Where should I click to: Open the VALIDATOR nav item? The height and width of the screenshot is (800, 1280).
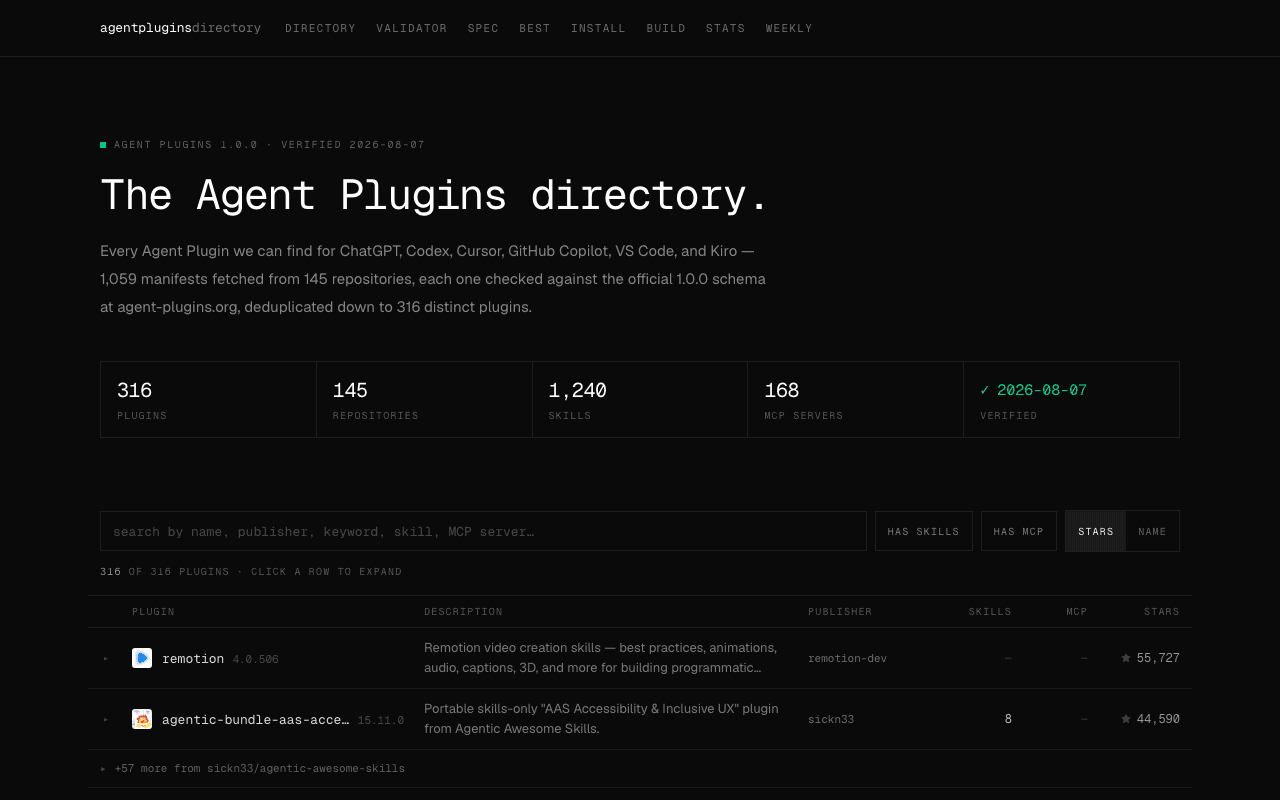point(412,28)
